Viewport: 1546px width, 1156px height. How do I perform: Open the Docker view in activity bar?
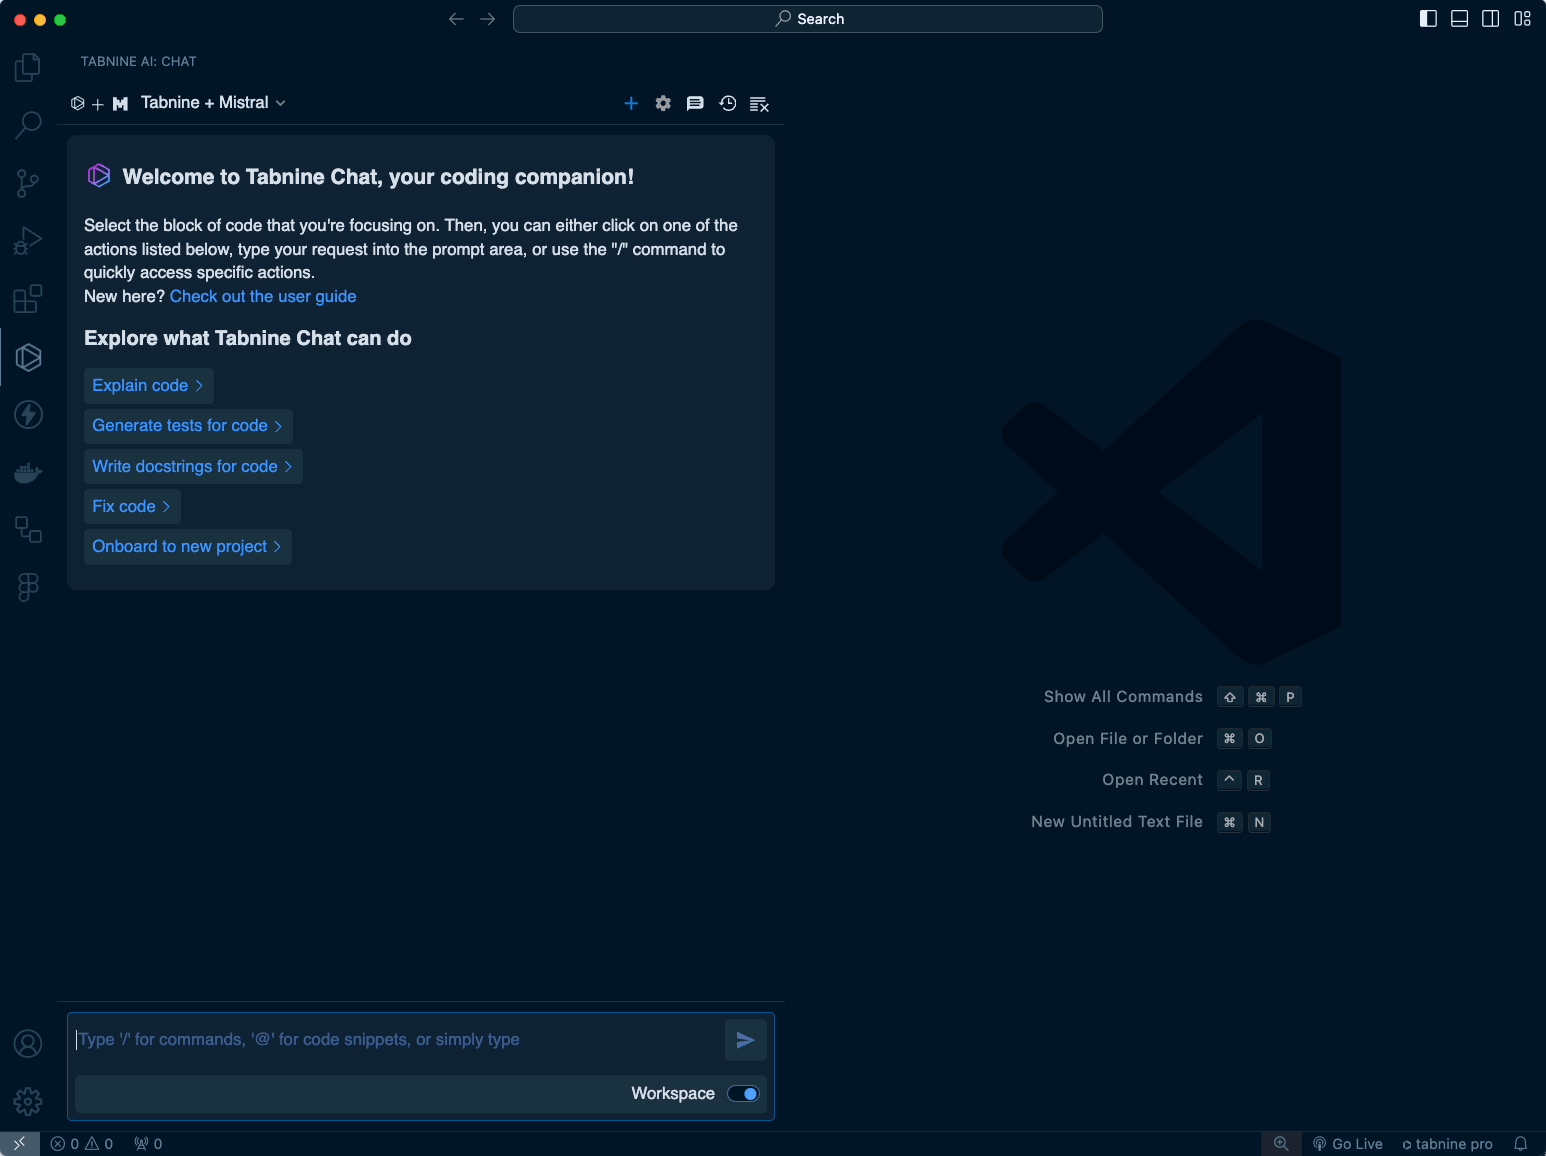(28, 472)
